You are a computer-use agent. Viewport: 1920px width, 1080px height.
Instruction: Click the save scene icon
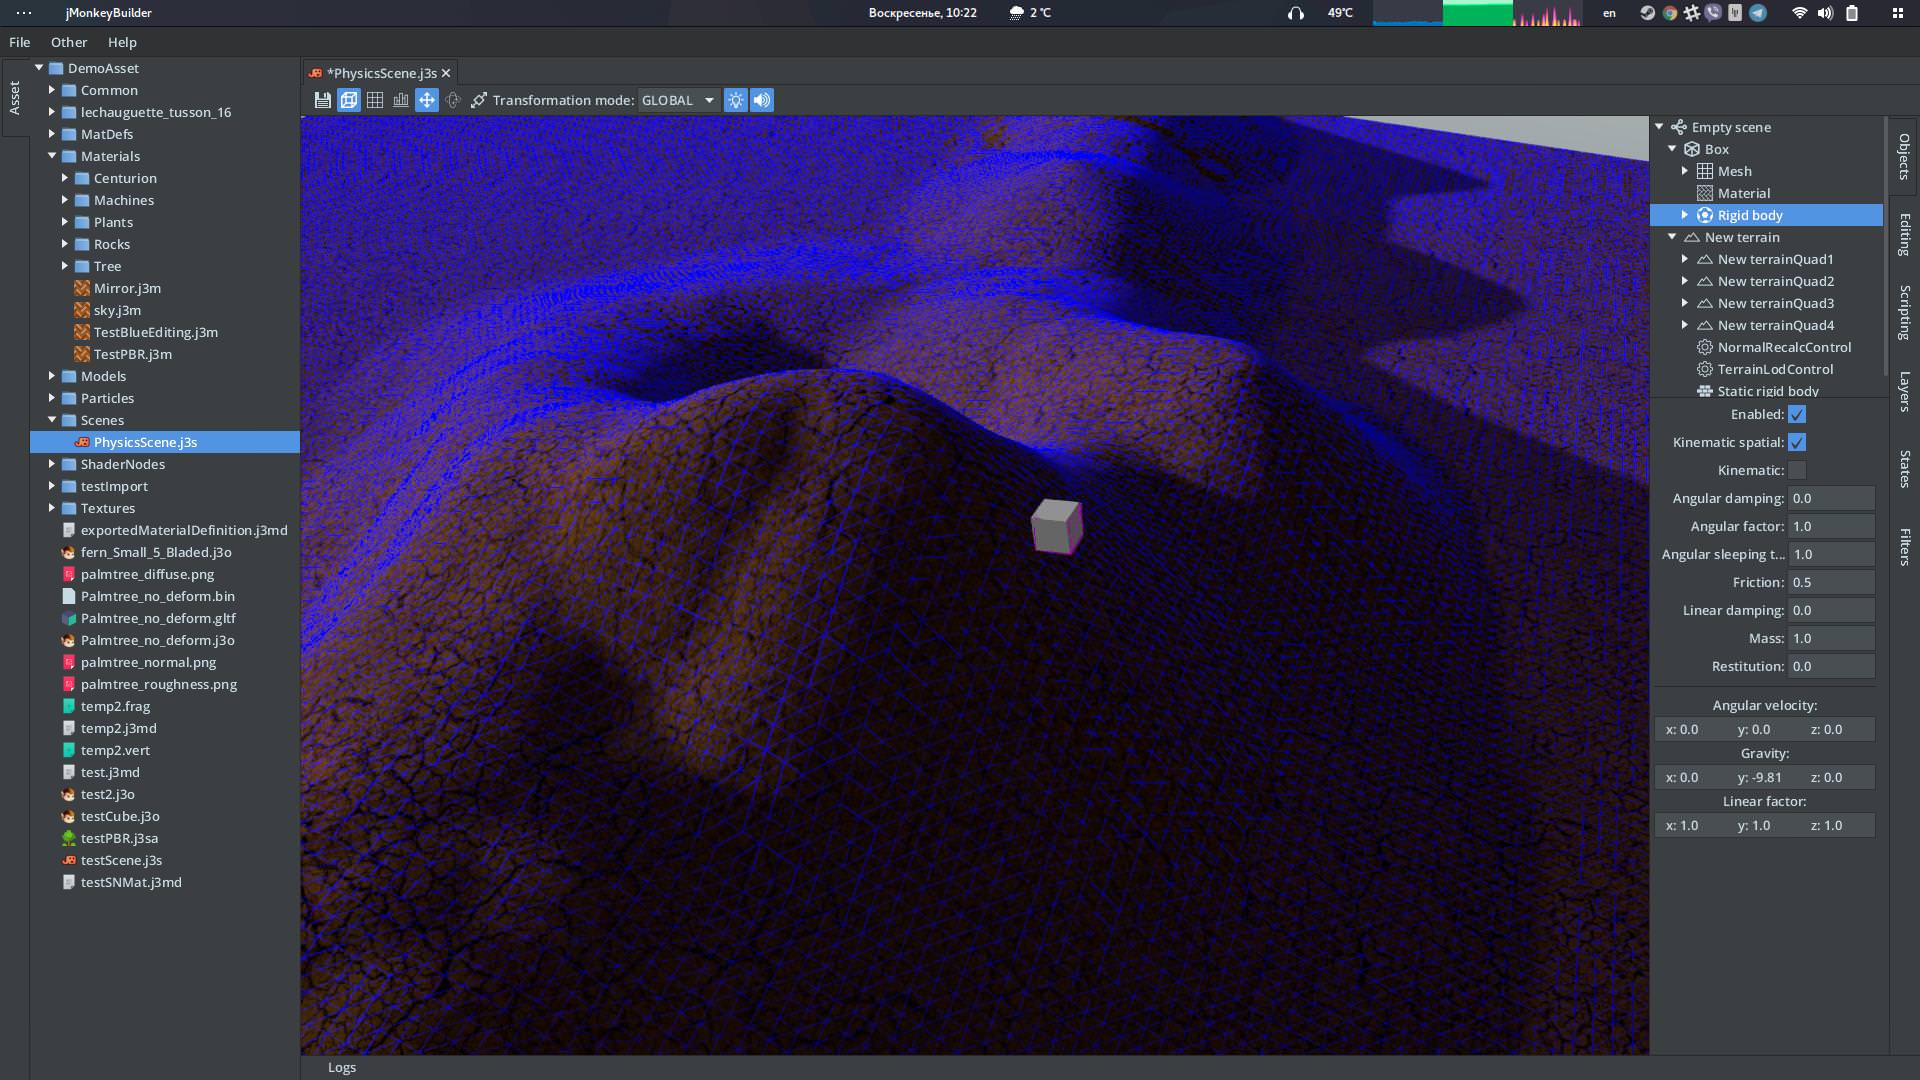322,100
